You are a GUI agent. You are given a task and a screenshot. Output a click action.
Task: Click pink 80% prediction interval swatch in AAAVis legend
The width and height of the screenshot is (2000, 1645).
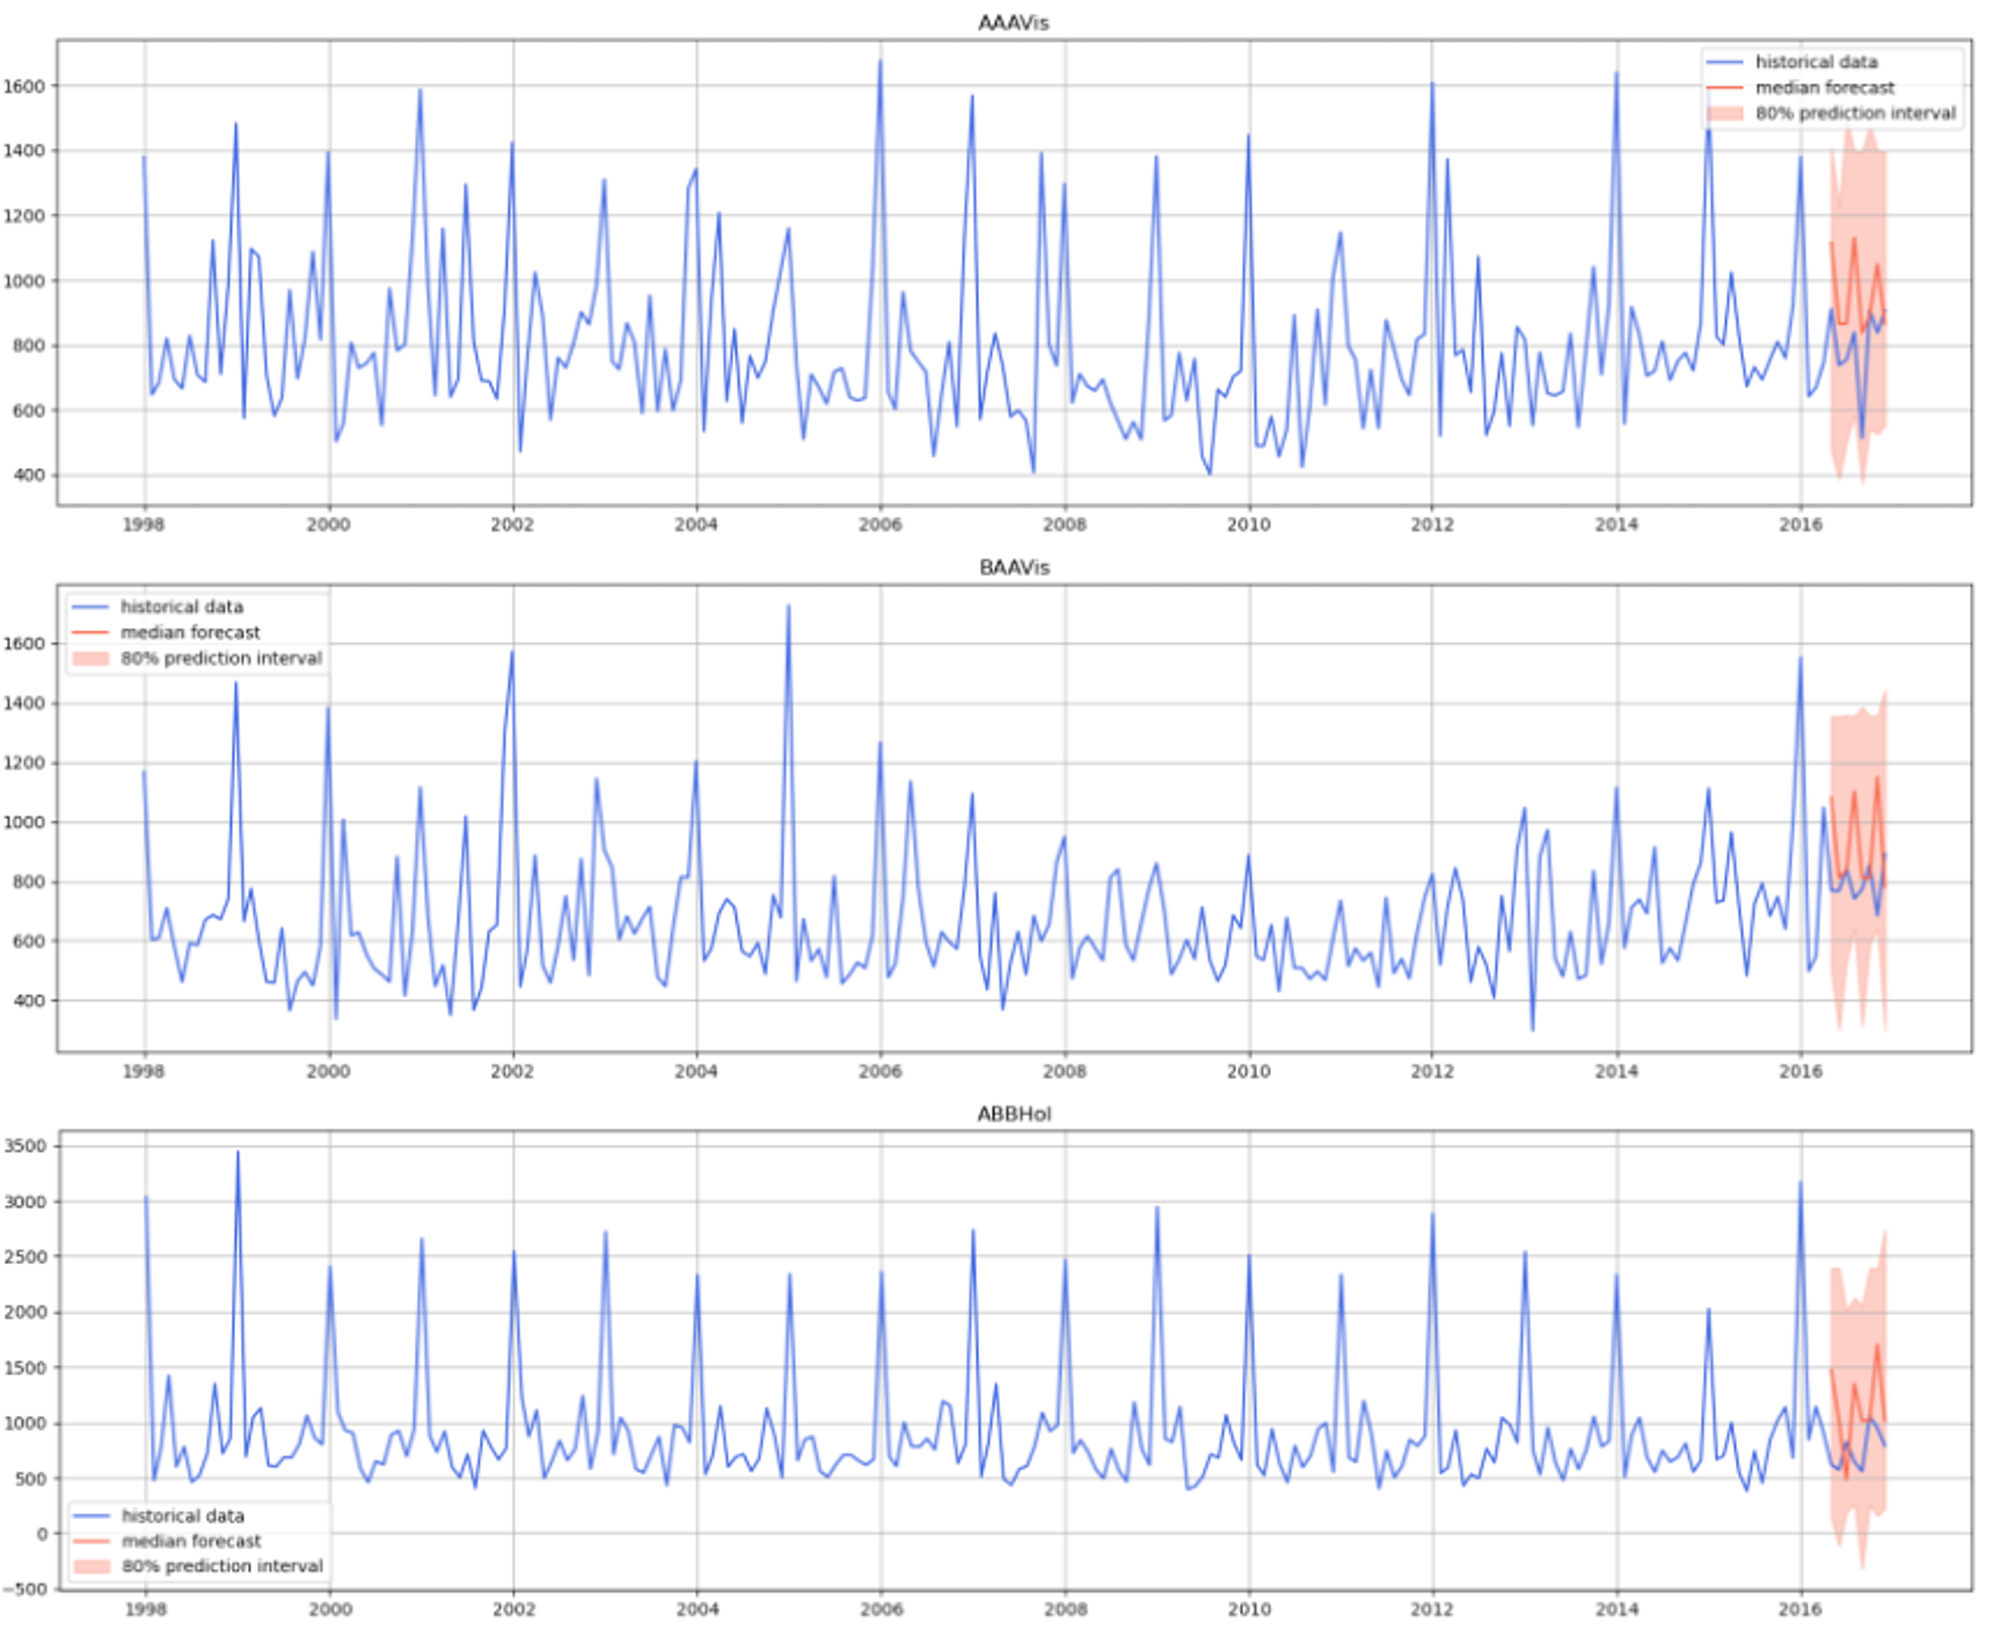[1725, 114]
